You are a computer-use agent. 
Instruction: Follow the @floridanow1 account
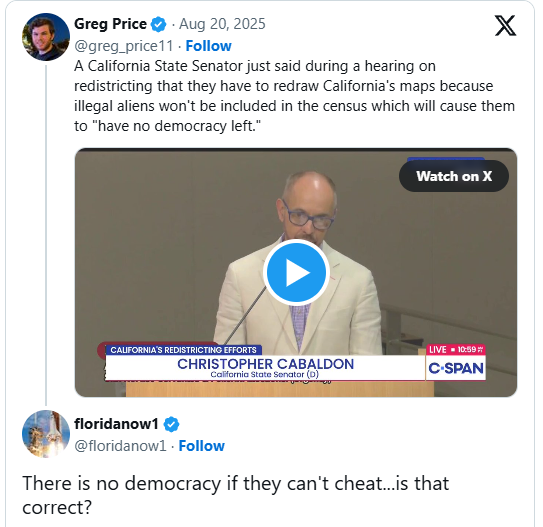tap(202, 446)
